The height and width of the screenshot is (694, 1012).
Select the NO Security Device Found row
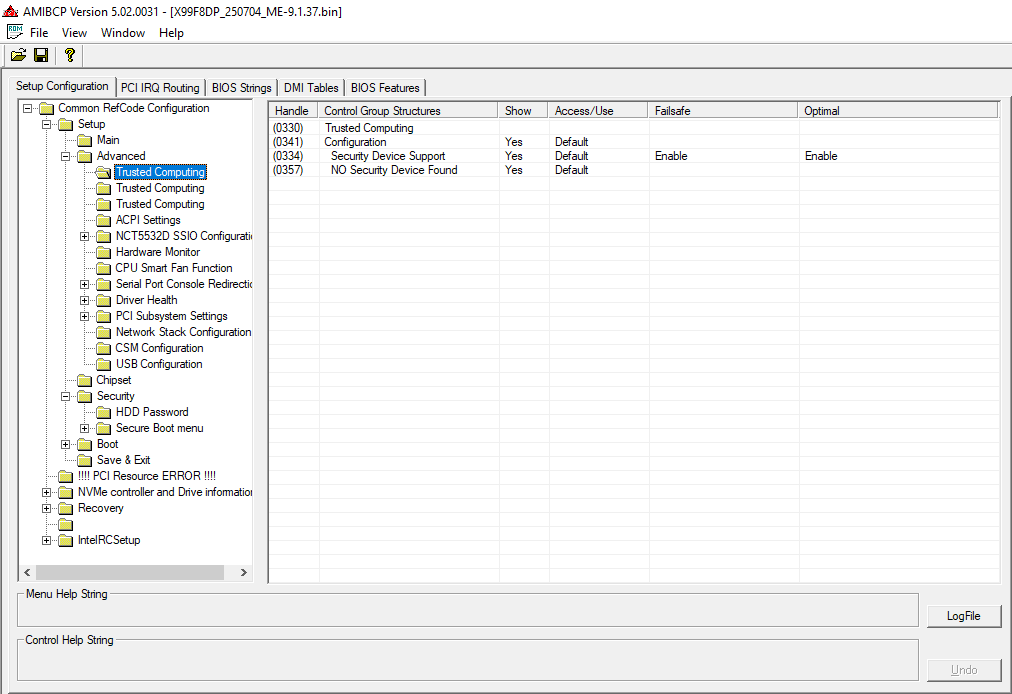point(634,170)
